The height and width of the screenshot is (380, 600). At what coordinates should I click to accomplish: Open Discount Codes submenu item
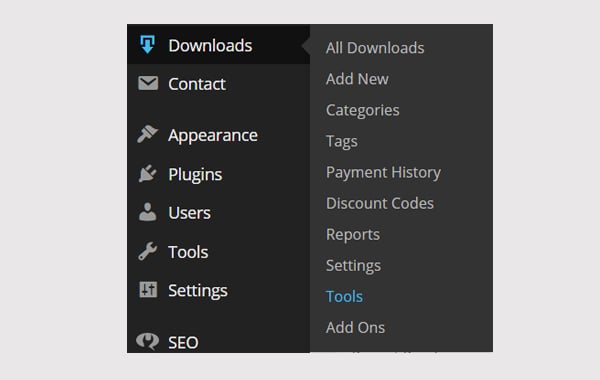pyautogui.click(x=380, y=203)
